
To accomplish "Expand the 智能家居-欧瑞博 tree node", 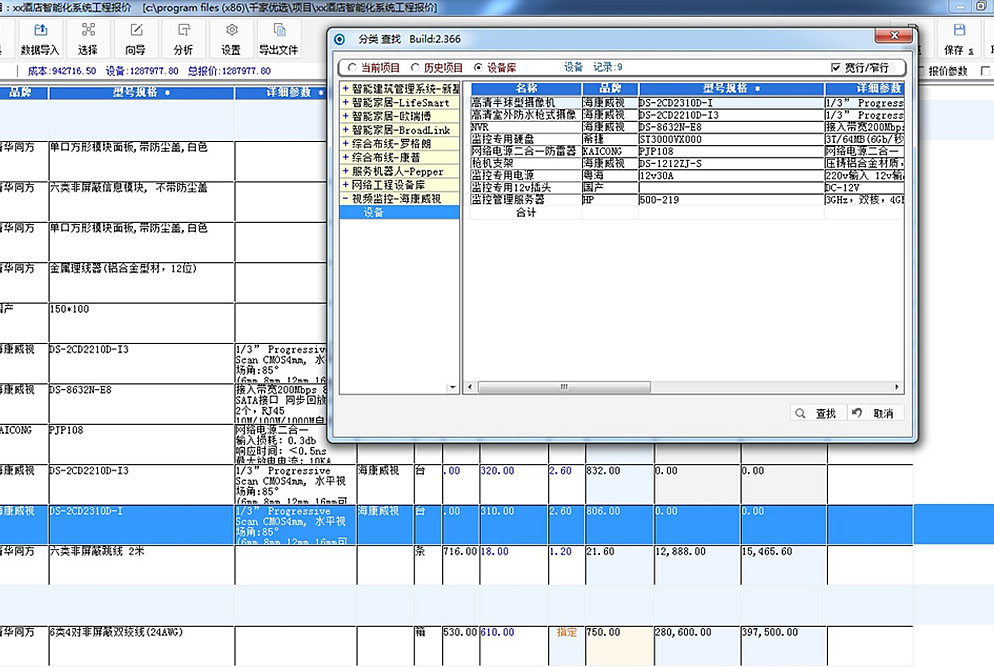I will pos(345,116).
